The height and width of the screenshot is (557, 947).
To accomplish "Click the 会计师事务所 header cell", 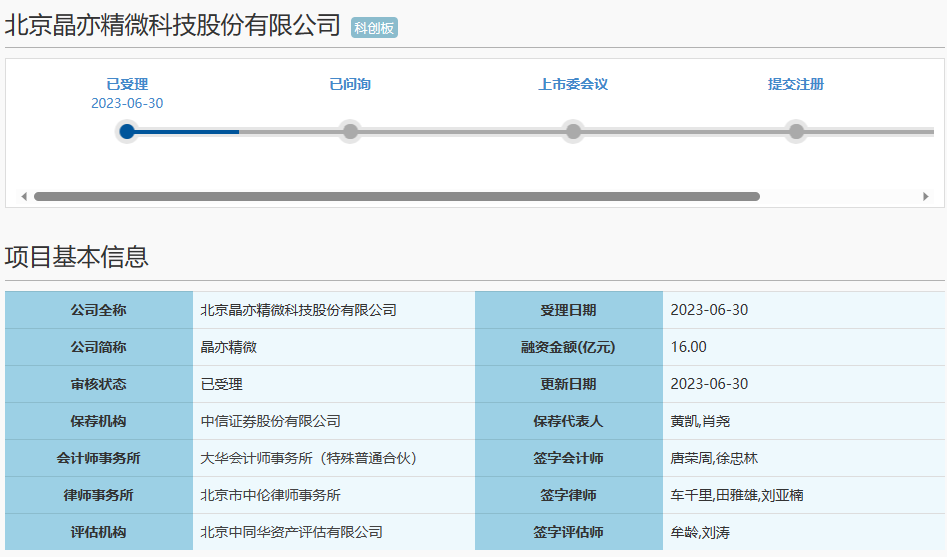I will tap(98, 459).
